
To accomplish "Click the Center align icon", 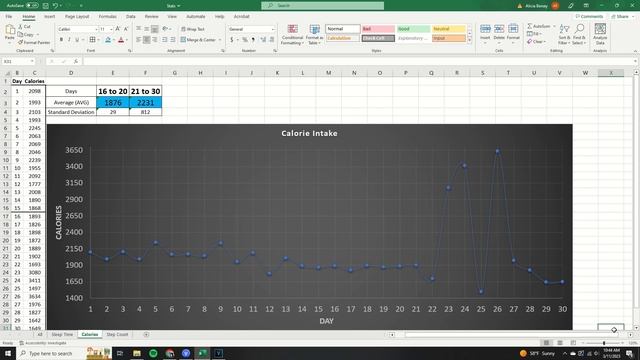I will coord(147,40).
